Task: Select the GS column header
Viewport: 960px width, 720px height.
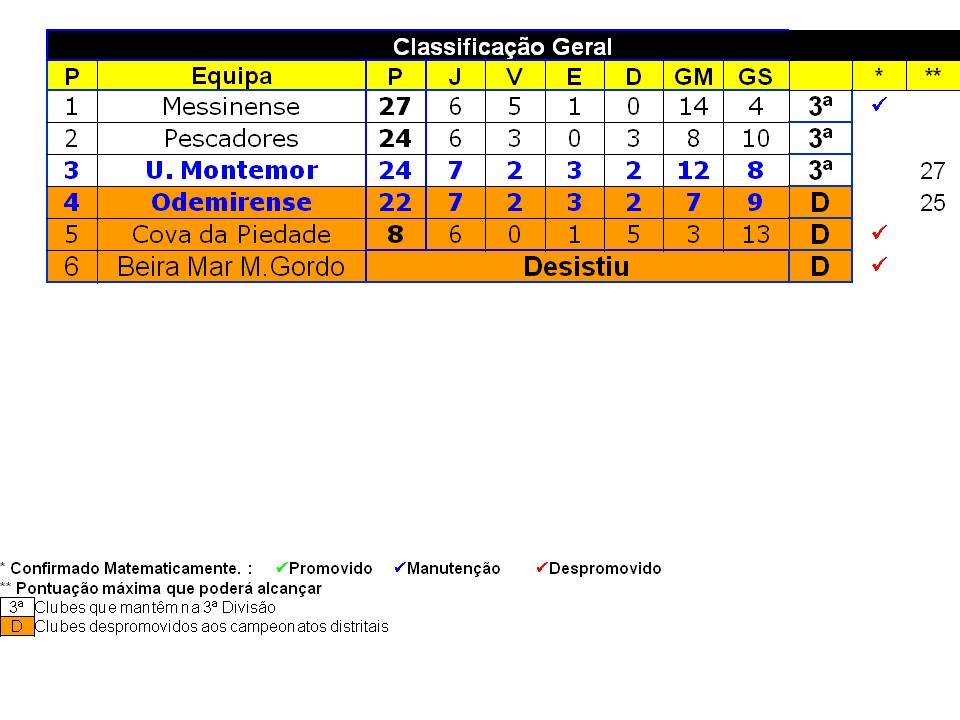Action: 756,76
